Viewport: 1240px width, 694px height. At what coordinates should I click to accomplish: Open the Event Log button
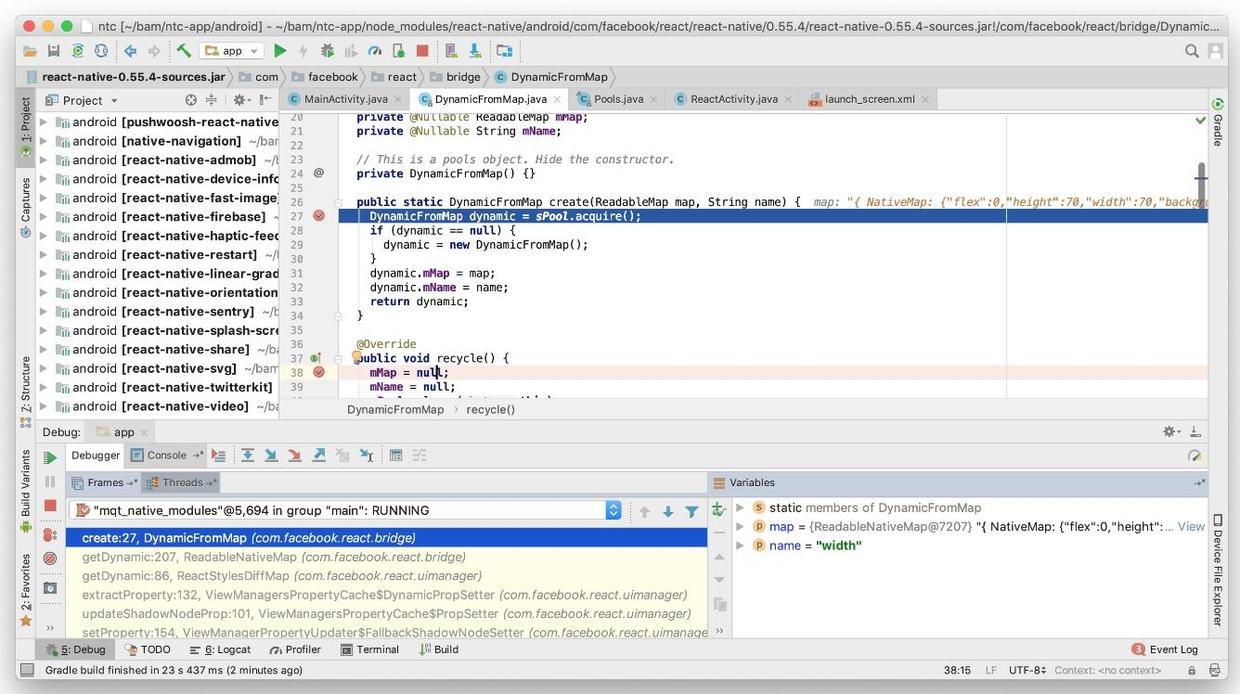pos(1165,649)
